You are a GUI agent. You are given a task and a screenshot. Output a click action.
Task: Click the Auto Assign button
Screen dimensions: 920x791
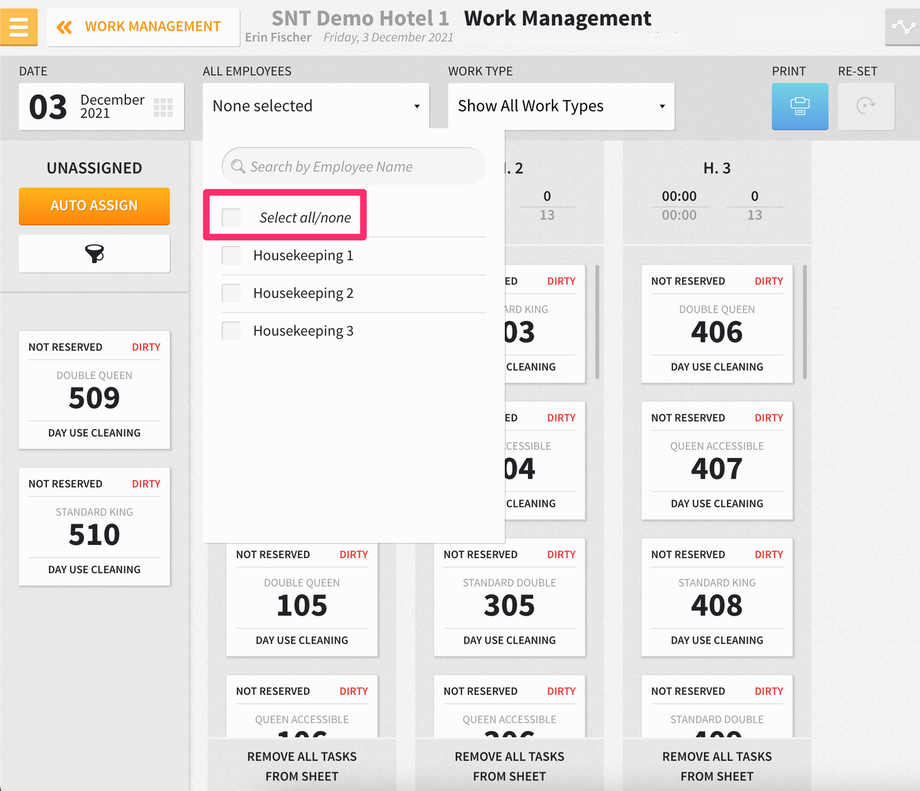pos(94,206)
